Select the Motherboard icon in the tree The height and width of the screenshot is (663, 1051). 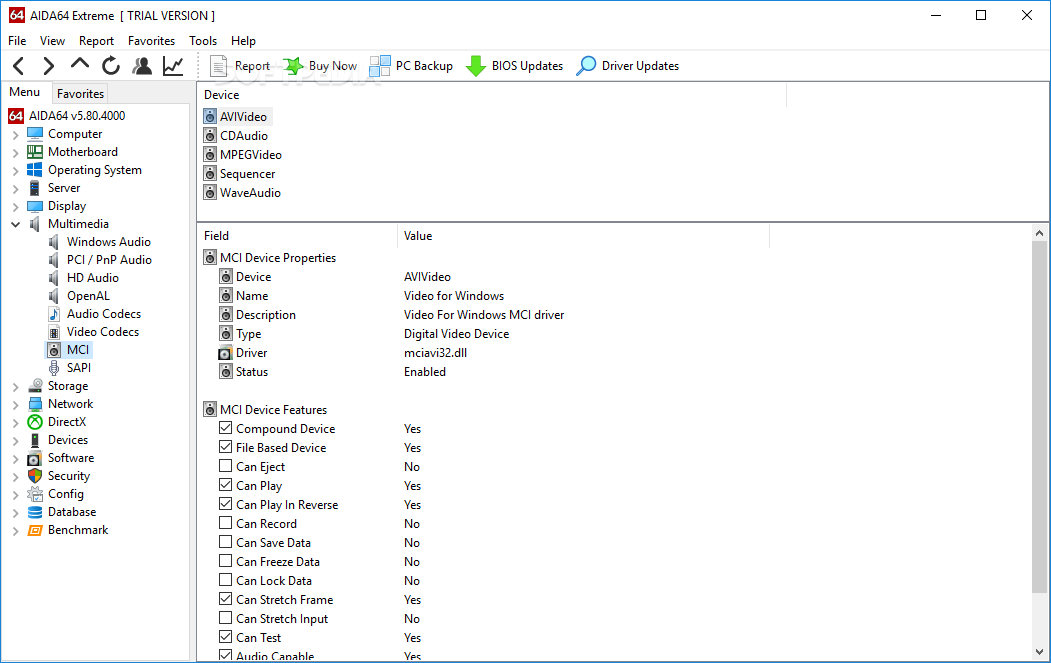point(35,152)
